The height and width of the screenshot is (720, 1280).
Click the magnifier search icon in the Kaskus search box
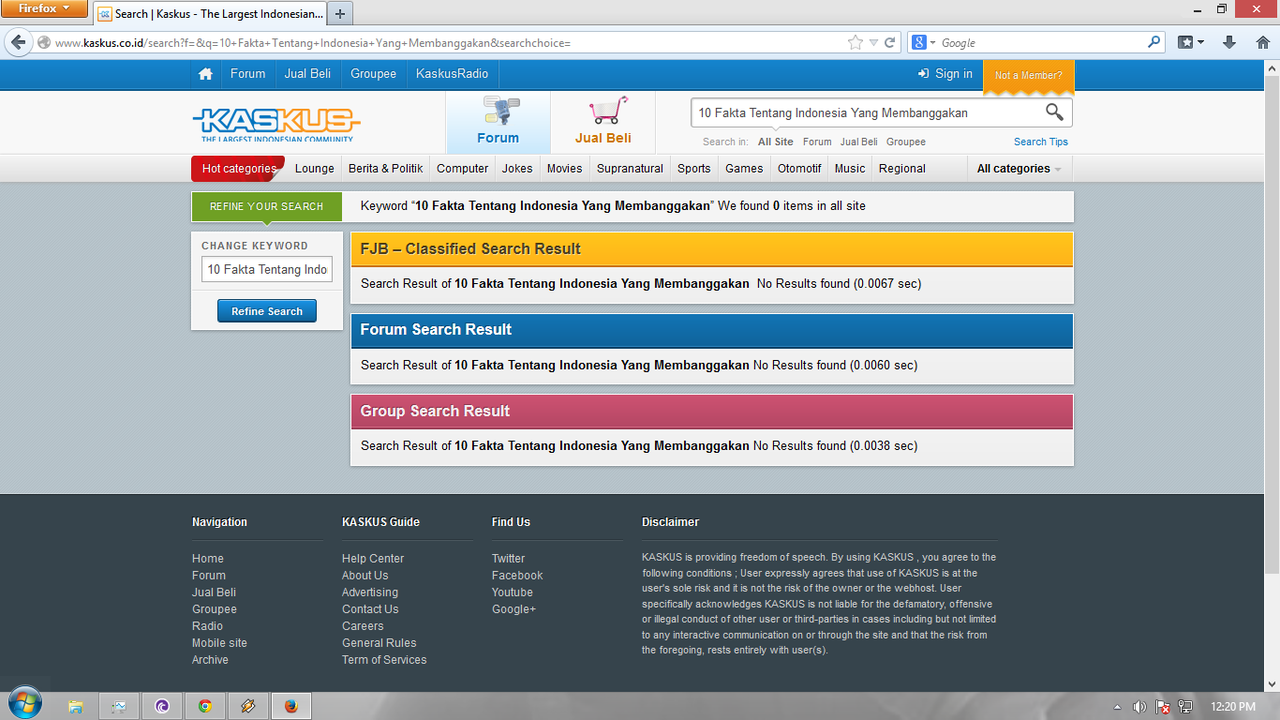tap(1055, 112)
